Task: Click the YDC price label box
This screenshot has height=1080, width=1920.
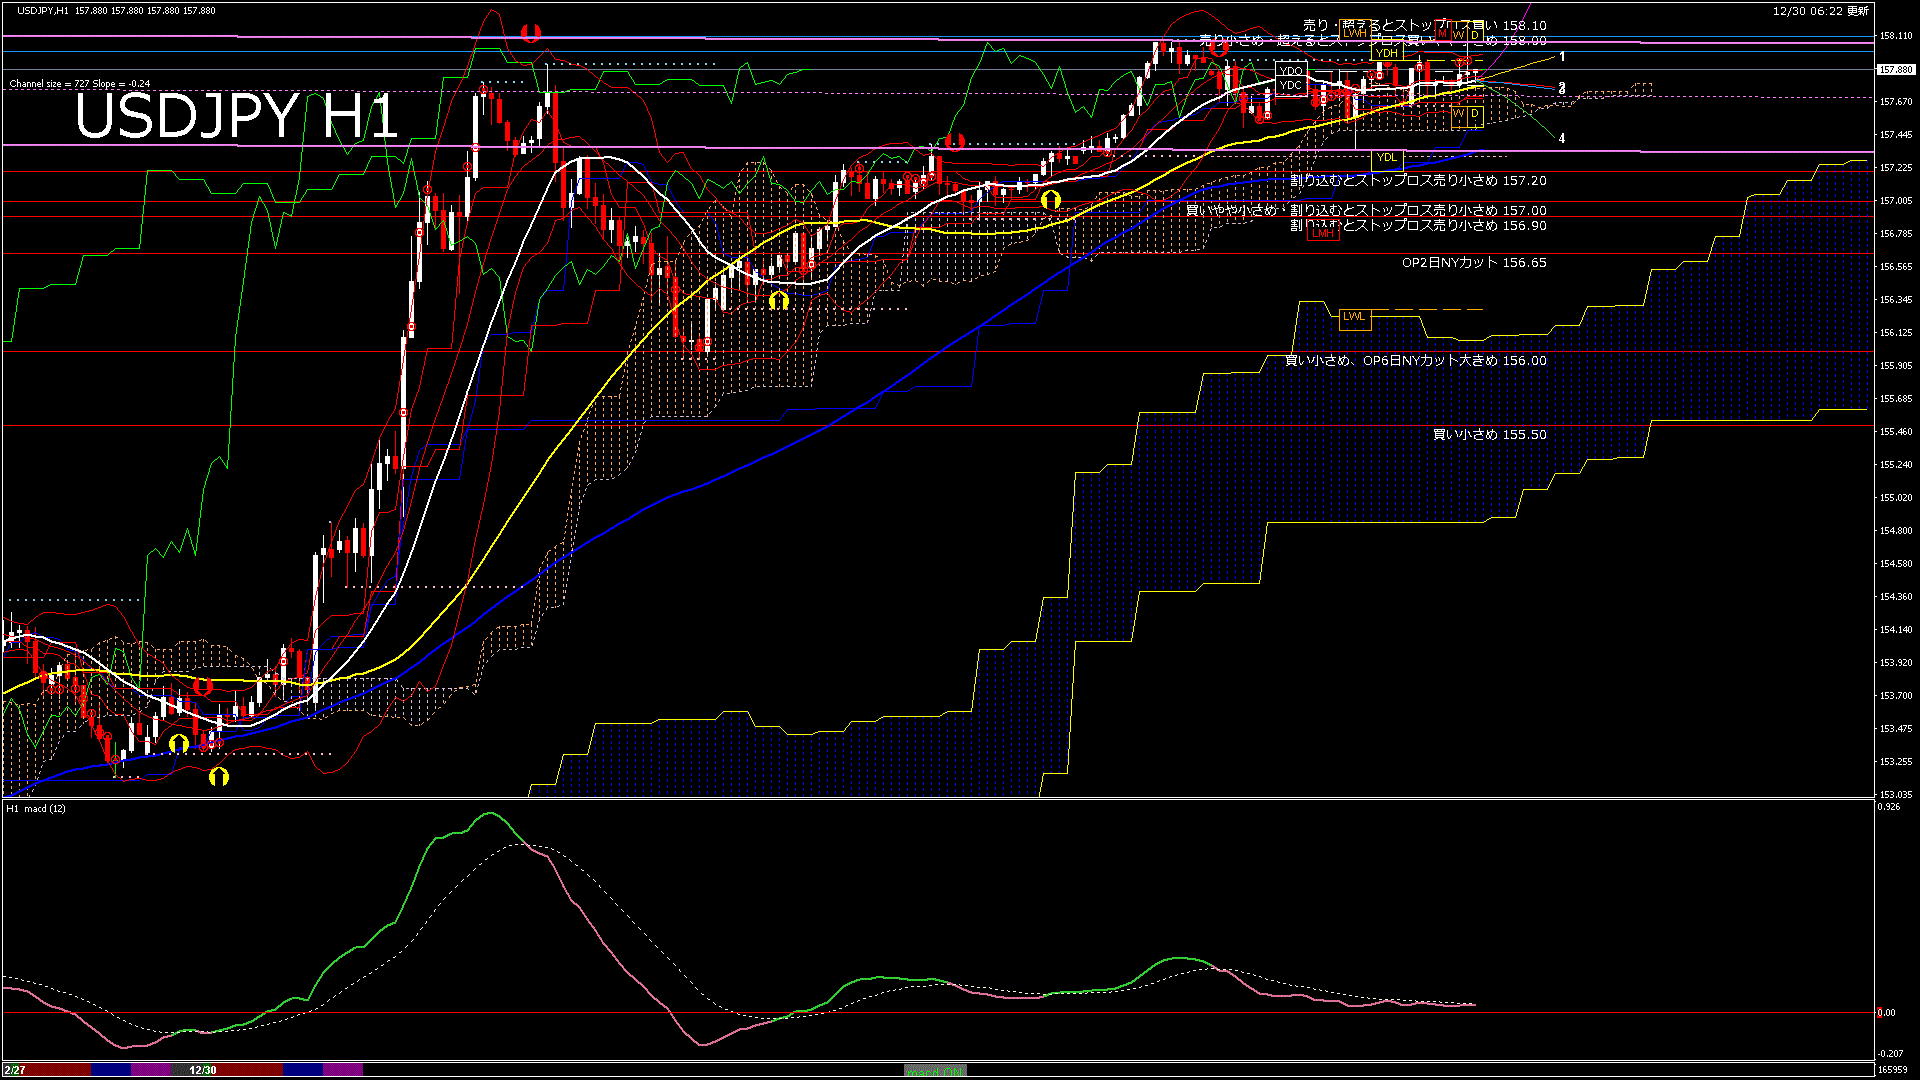Action: click(x=1291, y=86)
